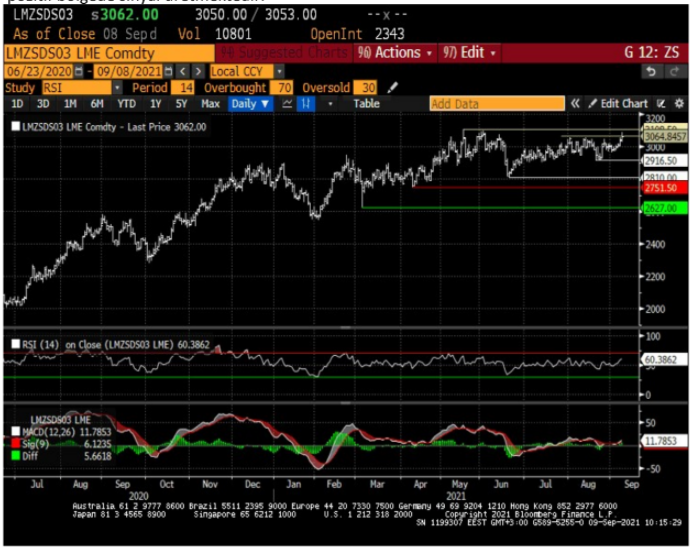The width and height of the screenshot is (696, 551).
Task: Open the 97) Edit menu
Action: pos(469,53)
